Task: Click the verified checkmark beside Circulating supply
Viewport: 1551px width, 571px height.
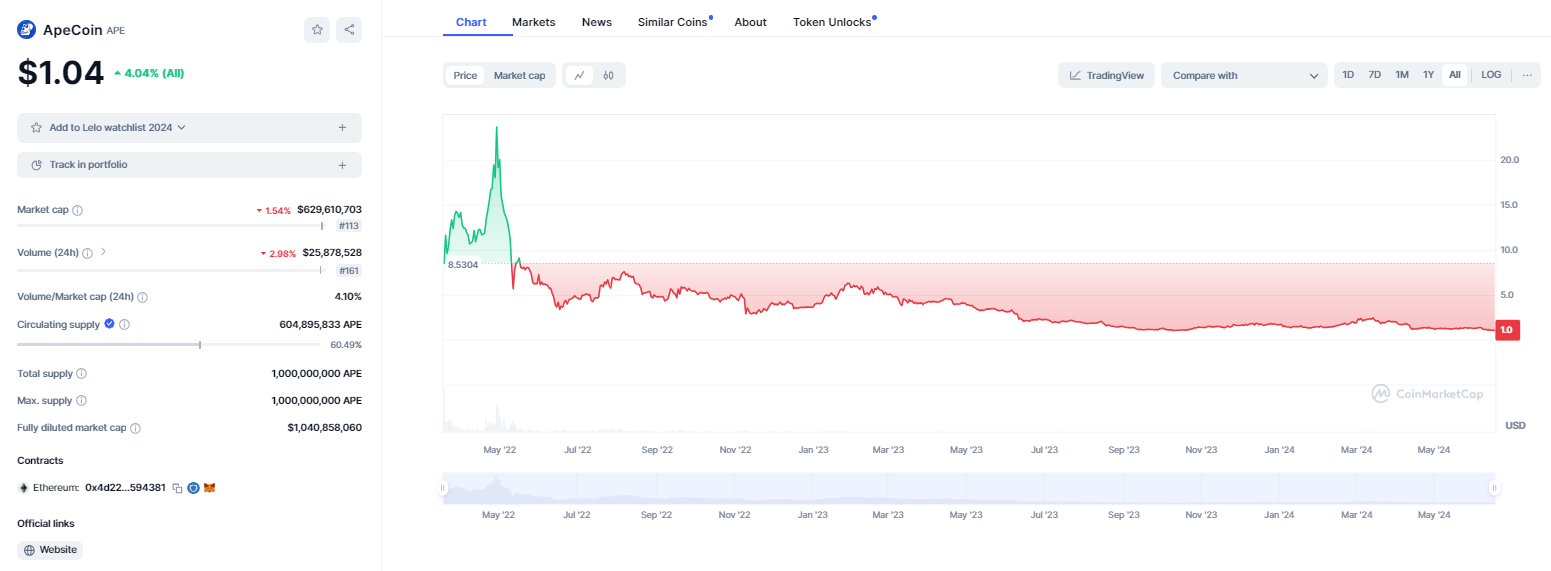Action: click(x=109, y=324)
